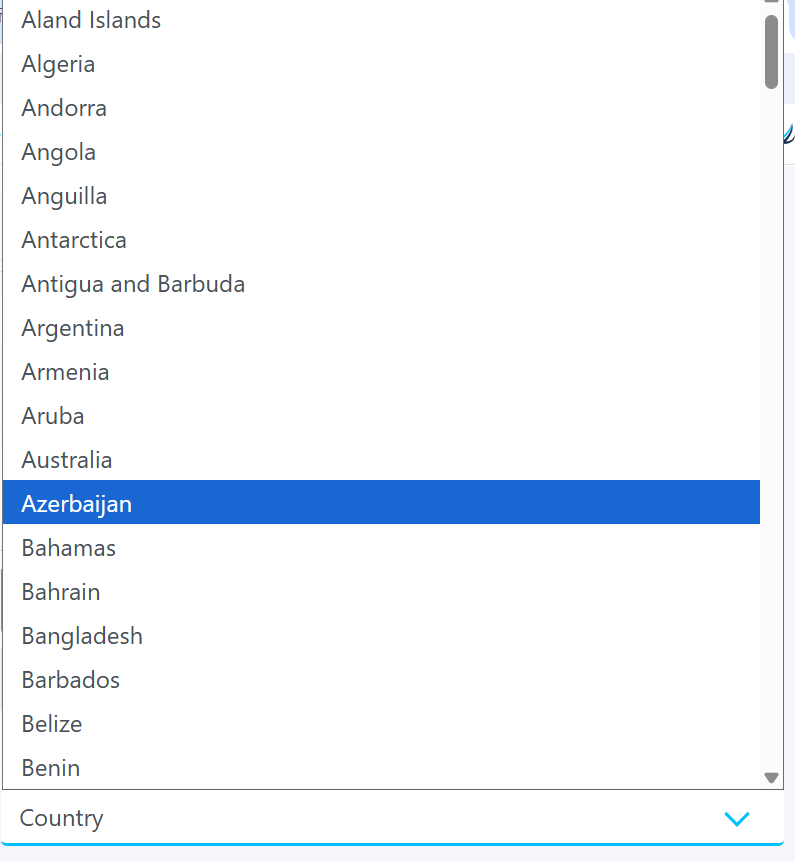This screenshot has width=795, height=862.
Task: Select the Angola option
Action: [59, 152]
